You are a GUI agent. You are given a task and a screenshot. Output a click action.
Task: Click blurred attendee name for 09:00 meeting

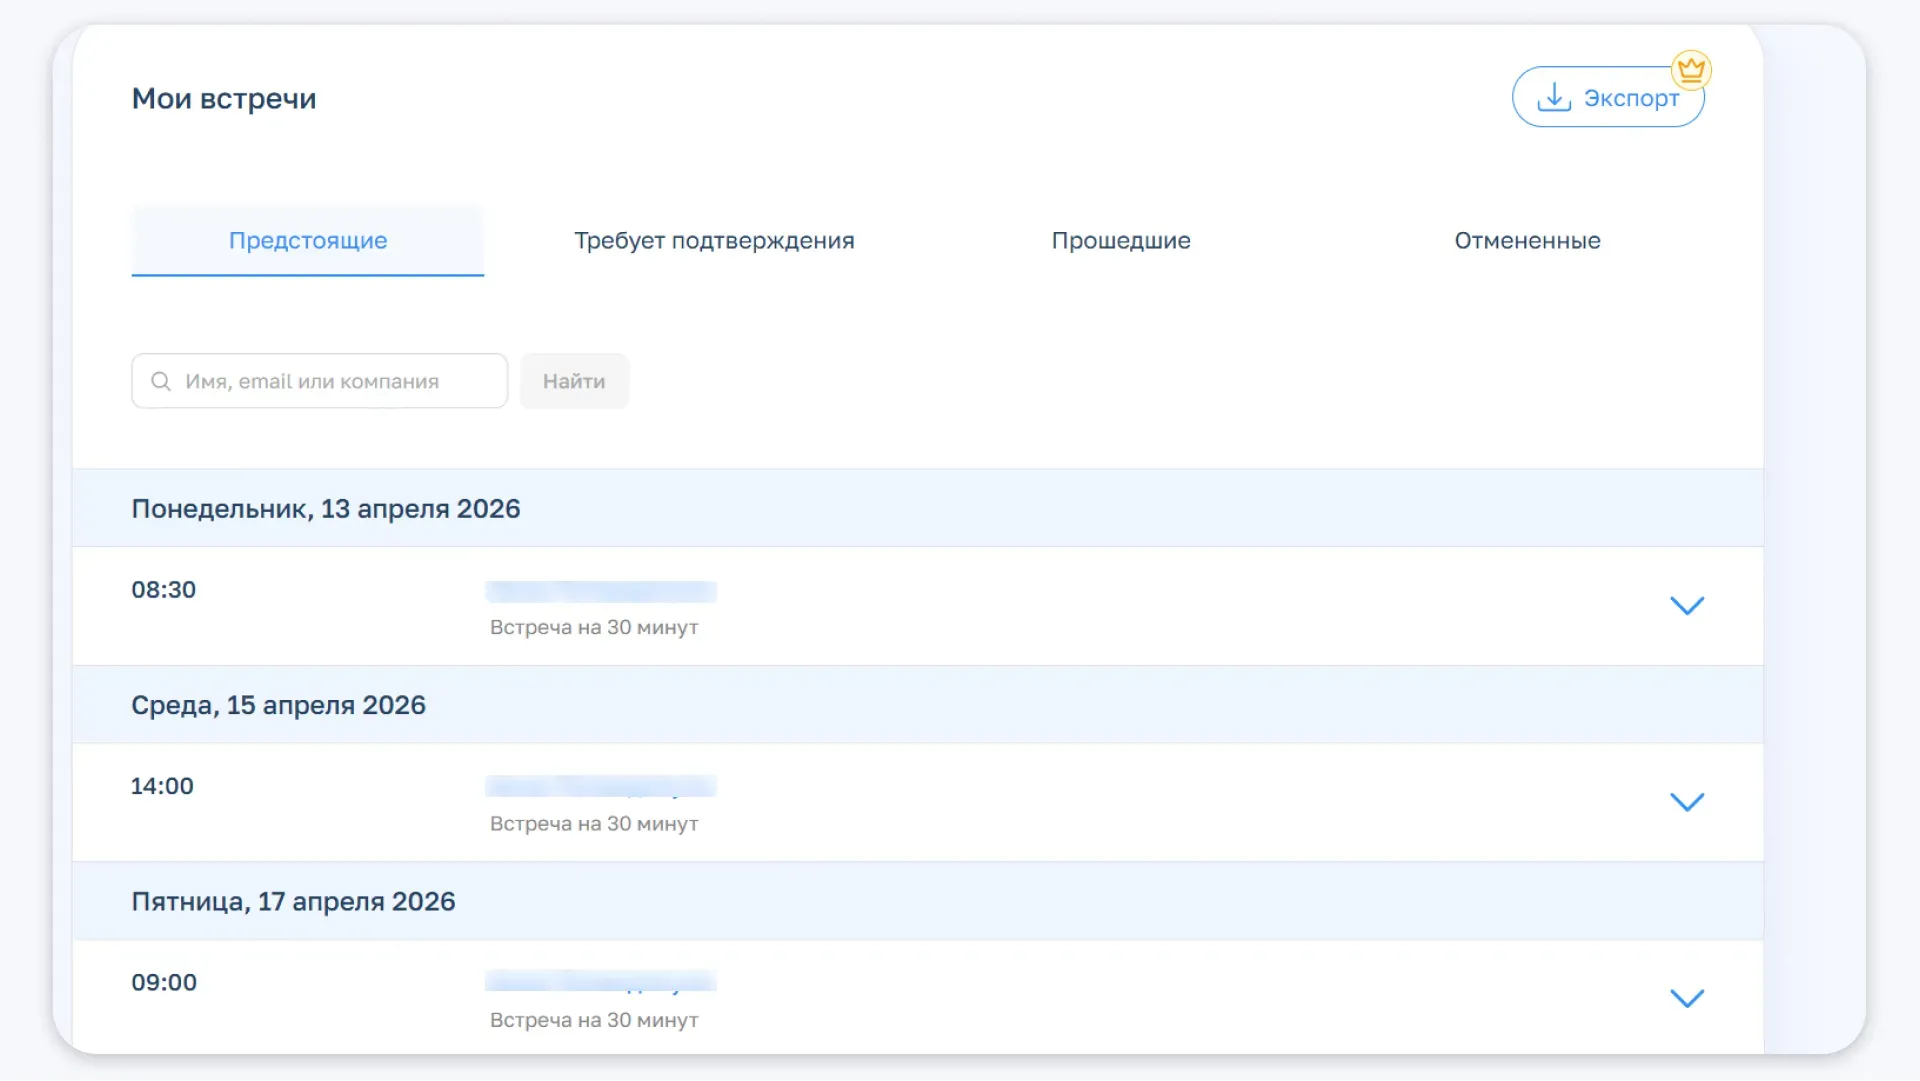[x=601, y=981]
